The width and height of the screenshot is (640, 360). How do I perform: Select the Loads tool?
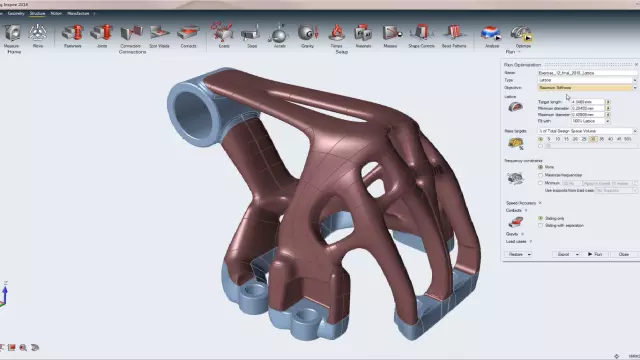(222, 33)
